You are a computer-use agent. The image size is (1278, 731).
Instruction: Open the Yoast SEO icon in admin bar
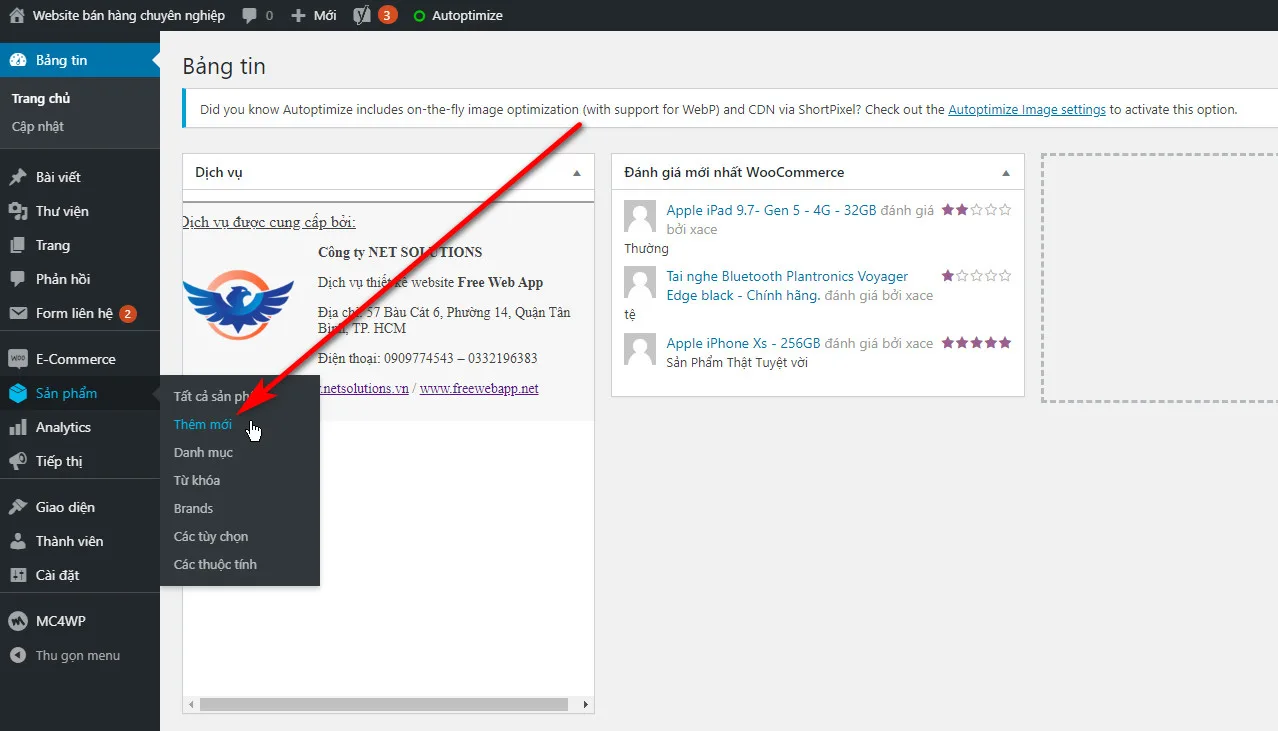coord(363,15)
